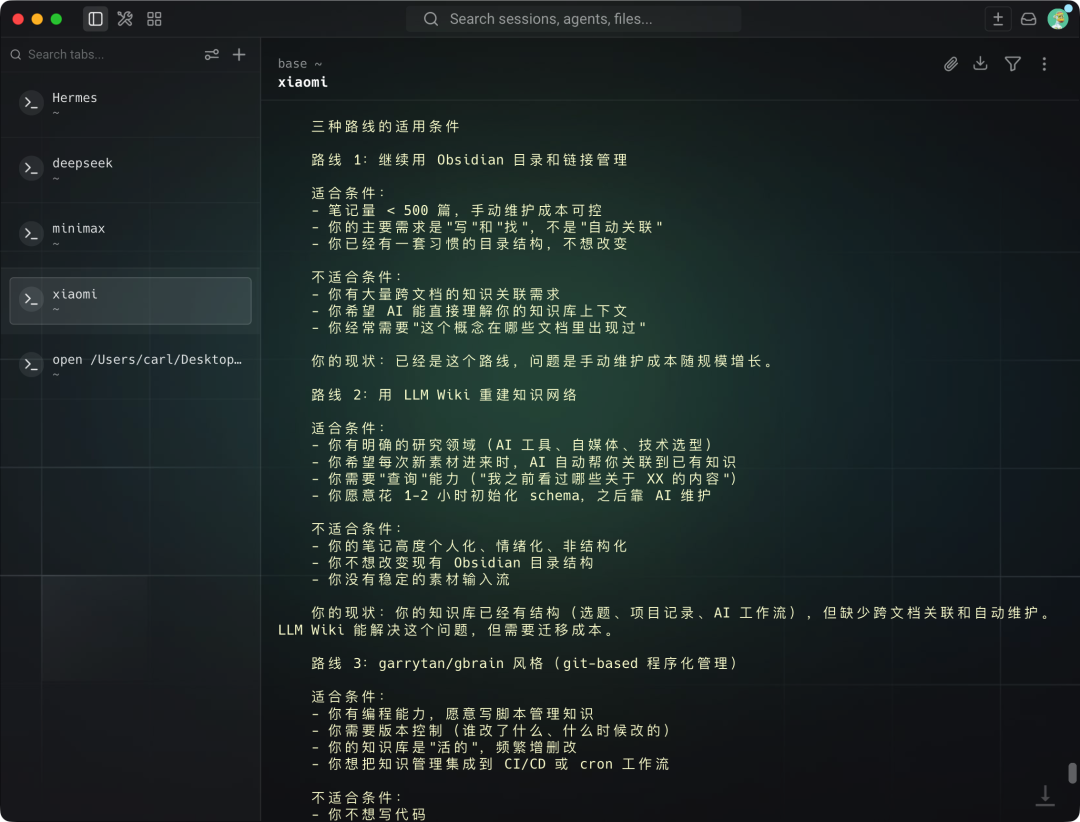Click the line '- 你不想改变现有 Obsidian 目录结构'
1080x822 pixels.
pyautogui.click(x=452, y=563)
